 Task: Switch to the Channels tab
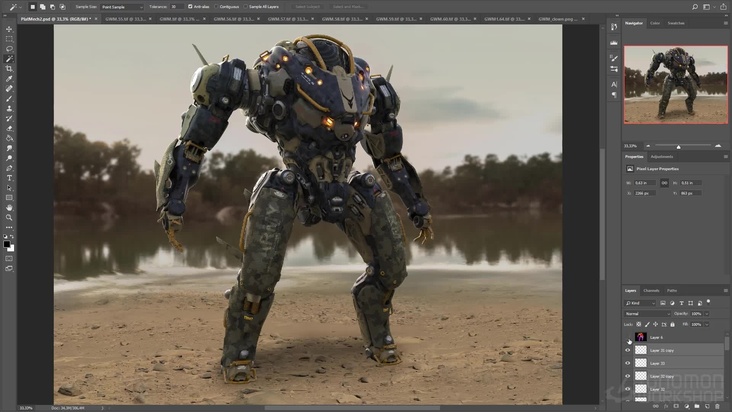coord(651,290)
